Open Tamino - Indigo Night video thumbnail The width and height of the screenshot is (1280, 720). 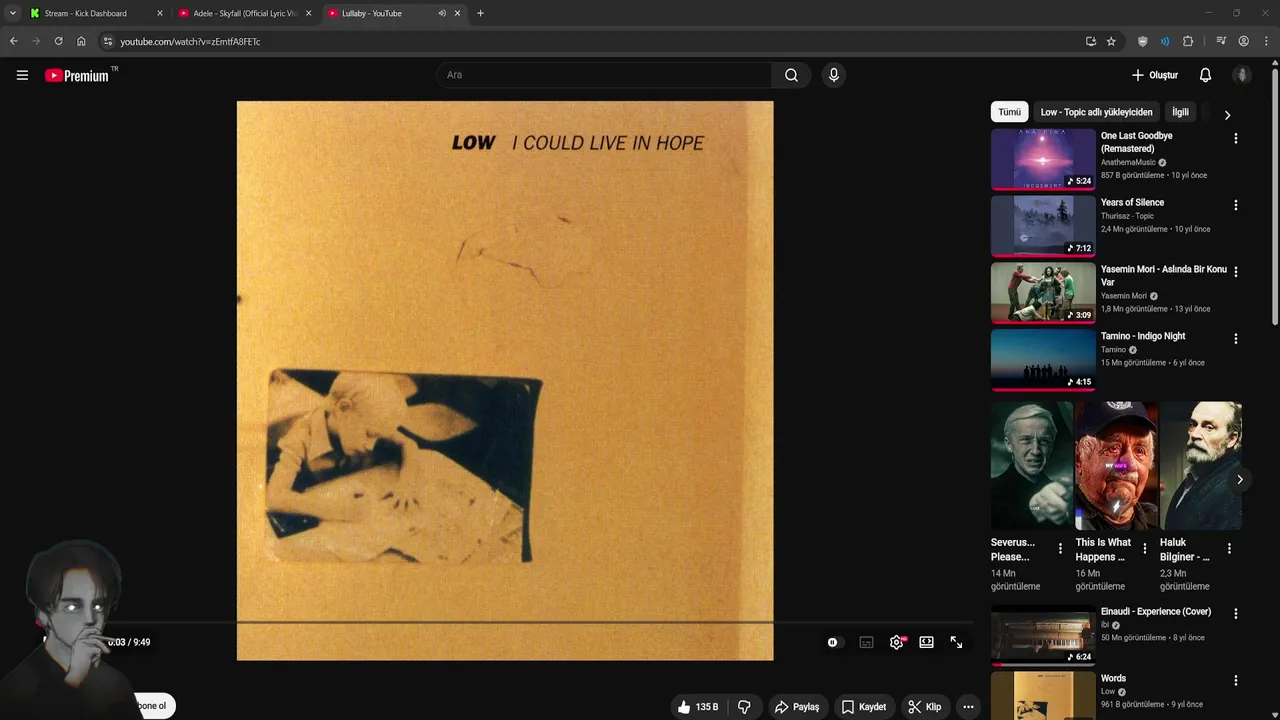click(x=1043, y=359)
